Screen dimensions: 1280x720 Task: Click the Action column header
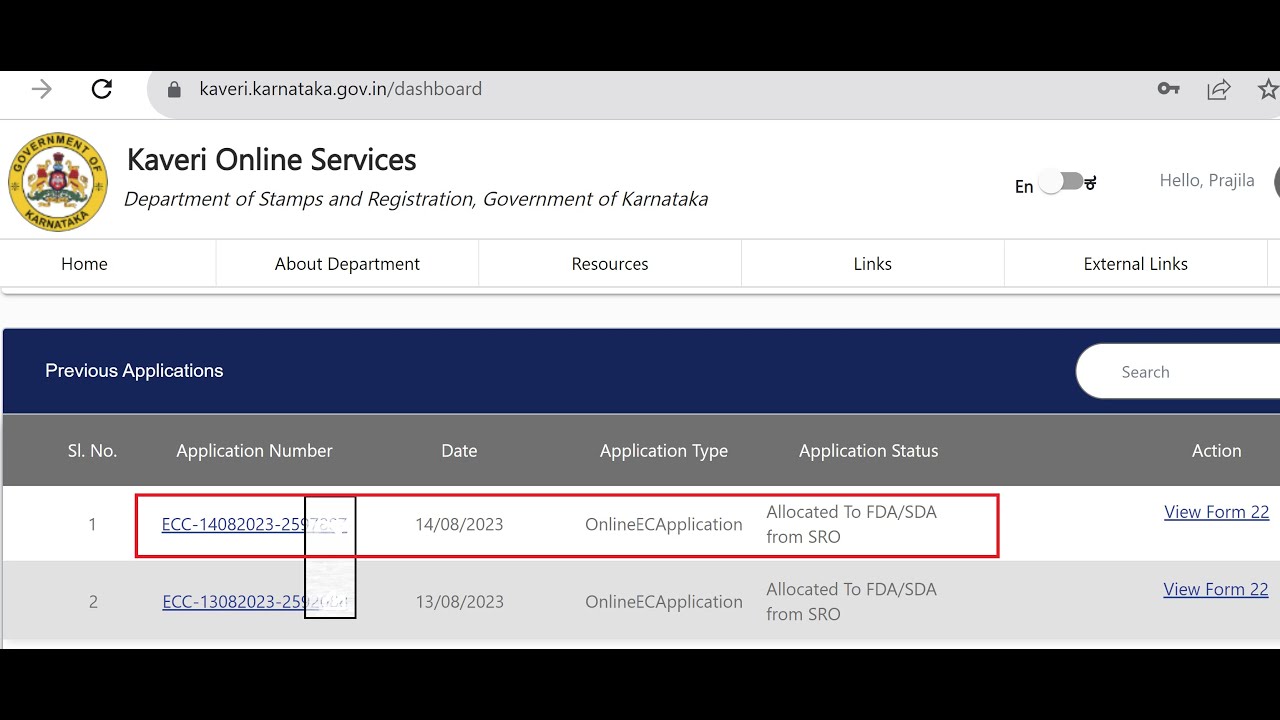(x=1217, y=451)
